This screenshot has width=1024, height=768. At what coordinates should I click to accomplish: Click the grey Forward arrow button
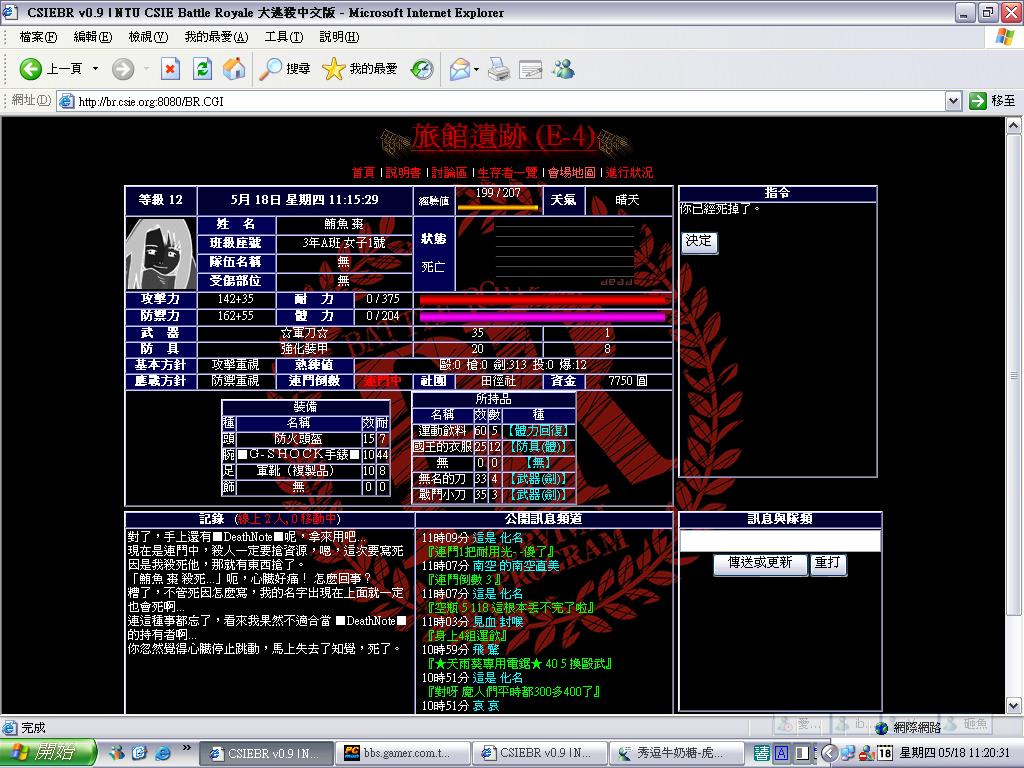(122, 69)
